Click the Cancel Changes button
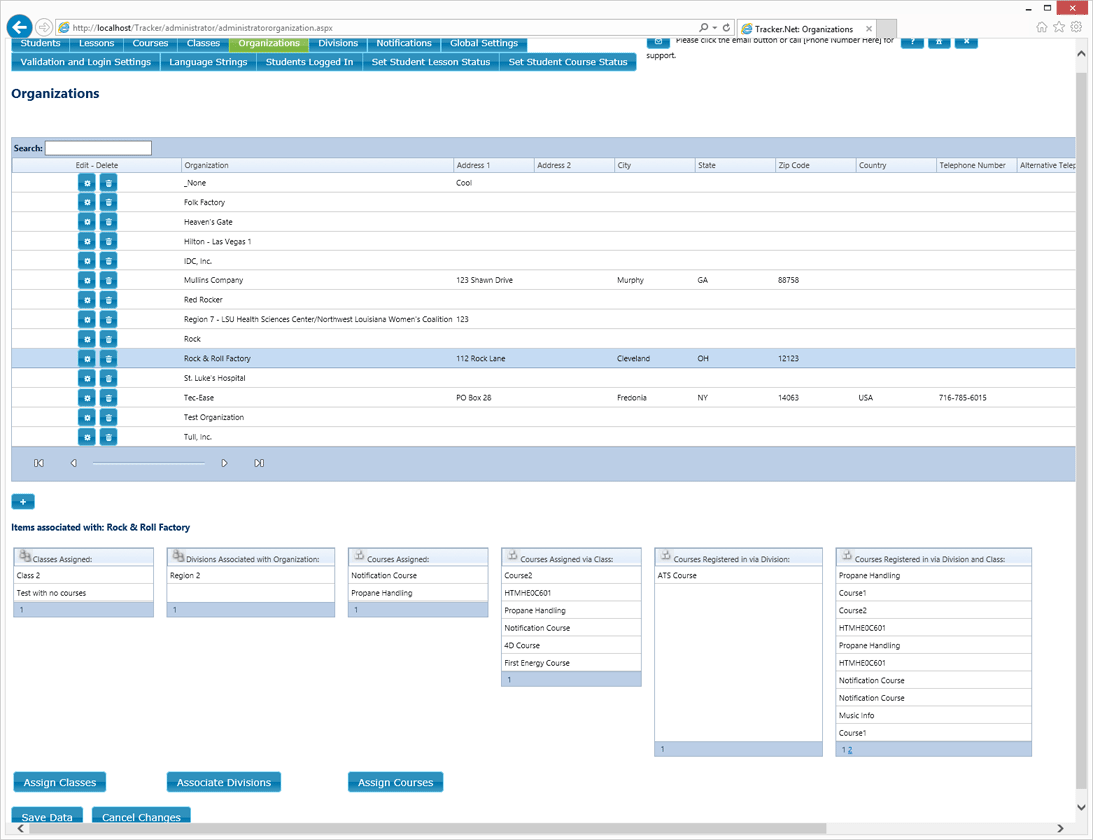 click(142, 816)
